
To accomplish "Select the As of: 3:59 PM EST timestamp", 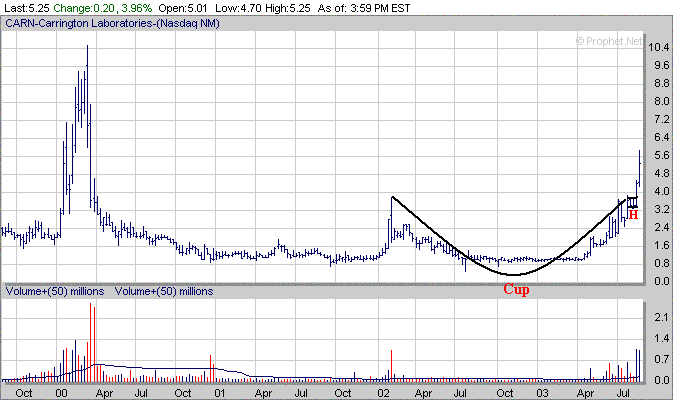I will click(364, 8).
